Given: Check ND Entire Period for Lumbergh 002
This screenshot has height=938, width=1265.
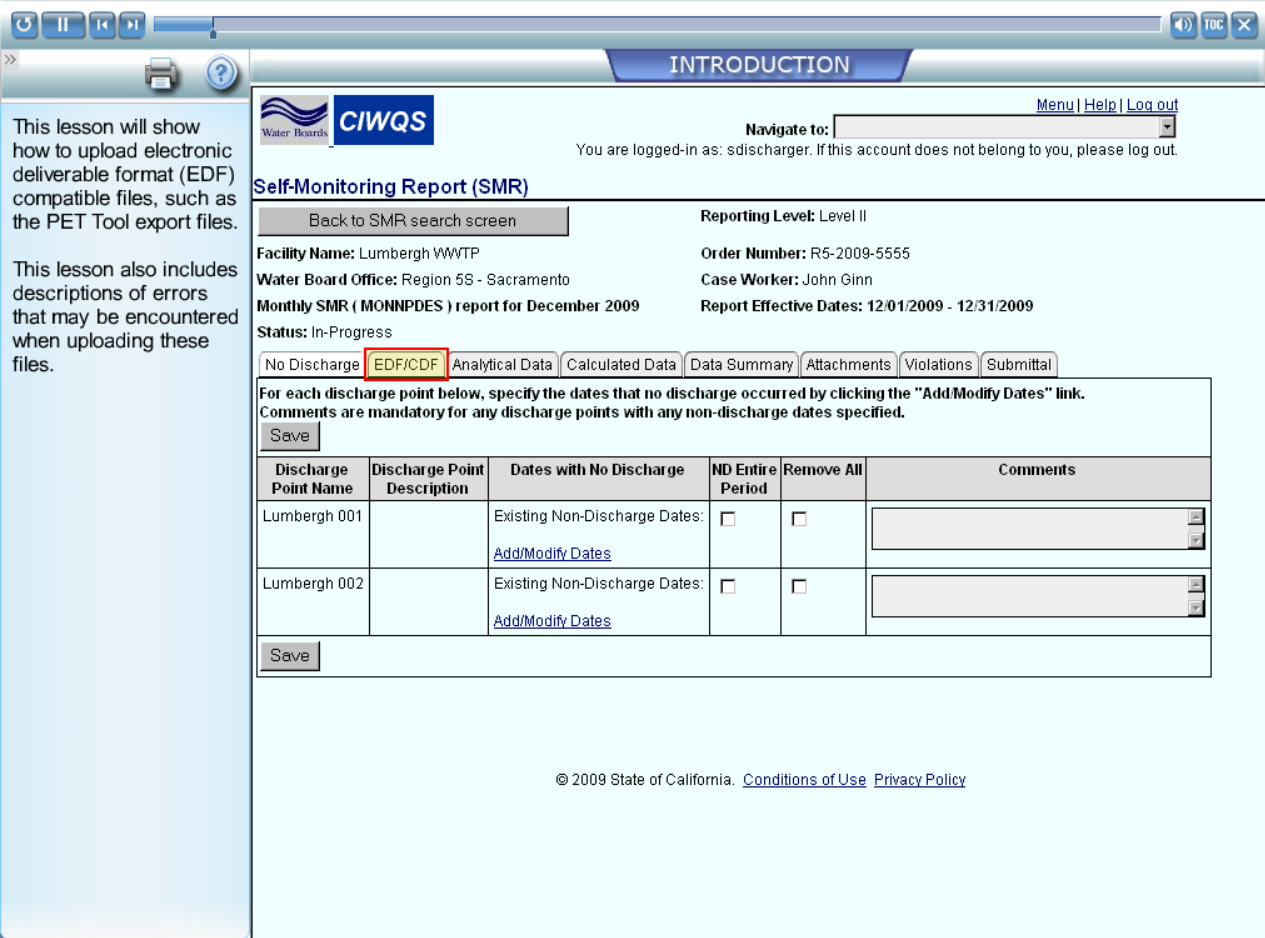Looking at the screenshot, I should pos(728,587).
